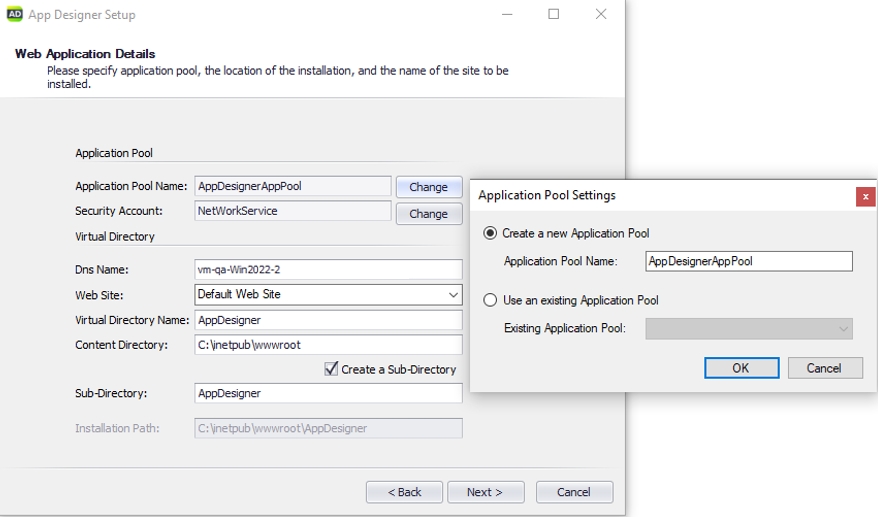Click the Application Pool section label

pyautogui.click(x=114, y=153)
